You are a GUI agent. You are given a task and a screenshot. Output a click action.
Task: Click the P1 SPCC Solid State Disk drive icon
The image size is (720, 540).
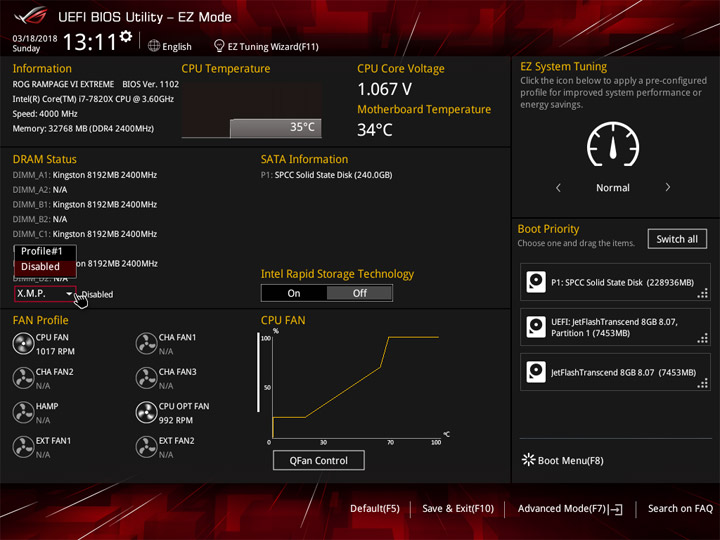(x=536, y=282)
